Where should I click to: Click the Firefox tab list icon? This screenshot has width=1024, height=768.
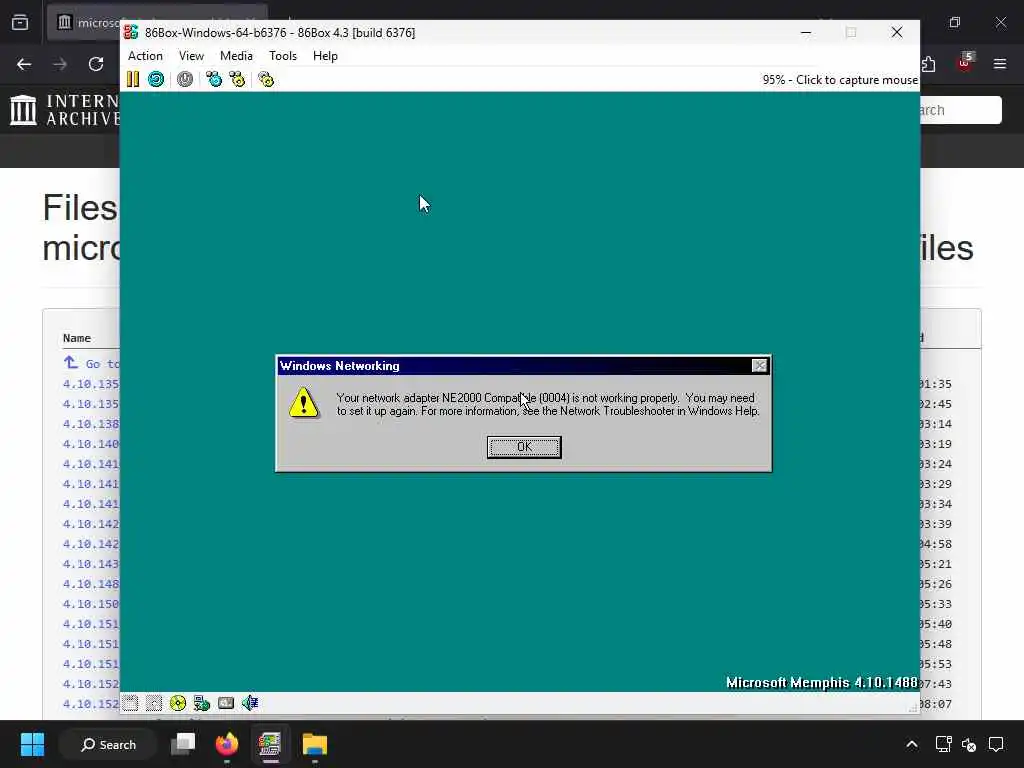(x=20, y=22)
